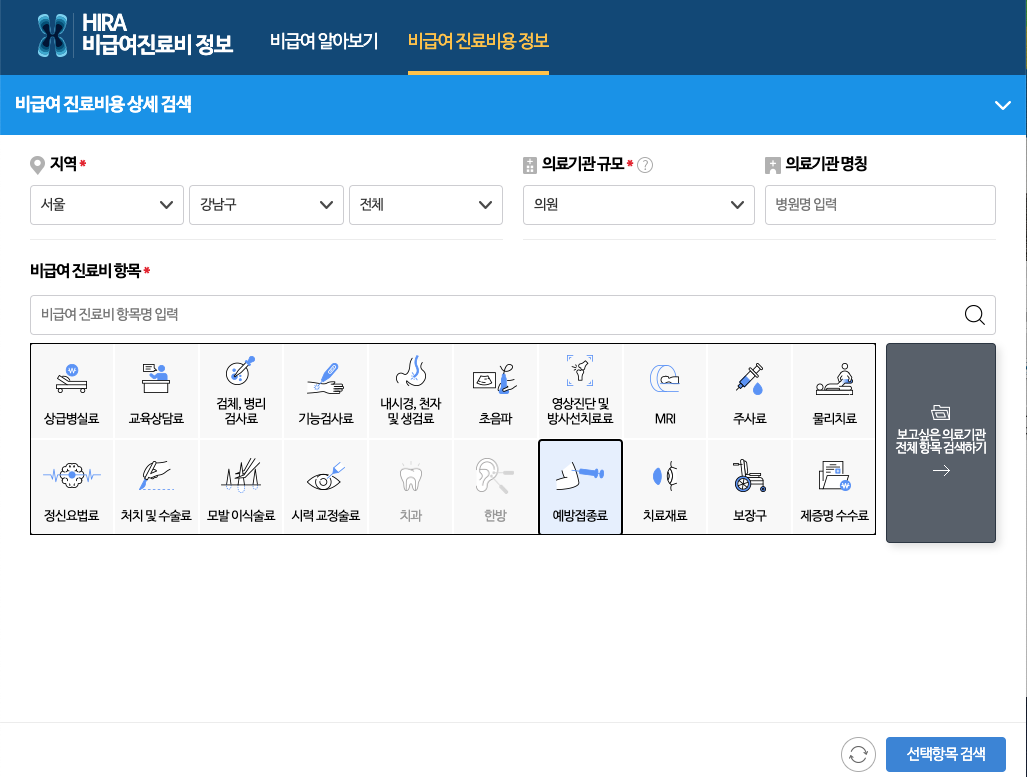
Task: Select the 초음파 (ultrasound) icon
Action: pos(495,390)
